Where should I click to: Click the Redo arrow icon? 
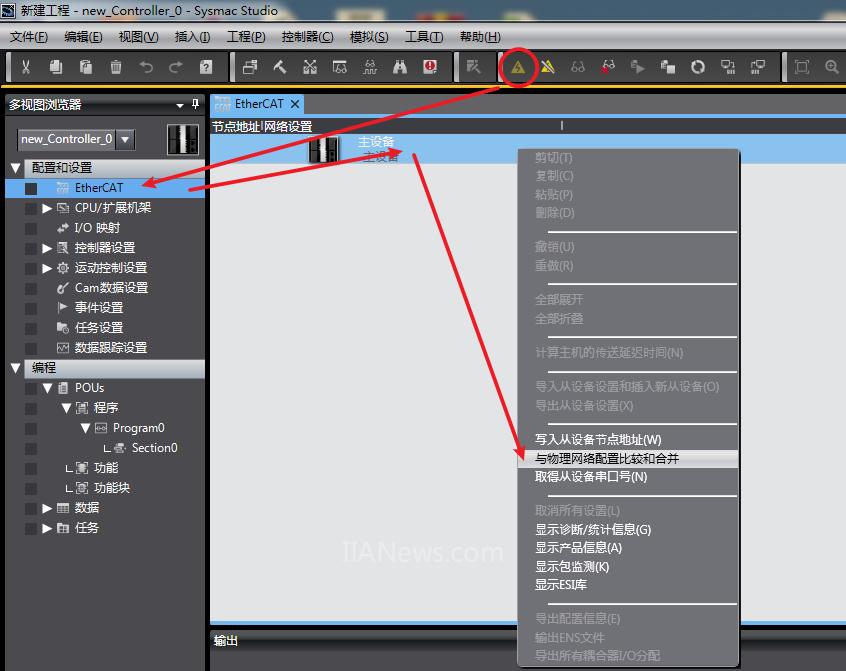[x=175, y=67]
